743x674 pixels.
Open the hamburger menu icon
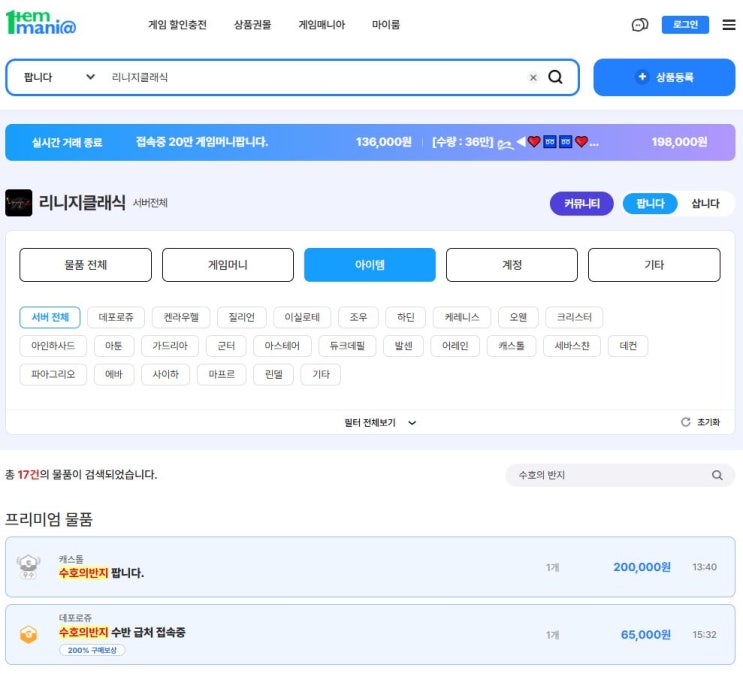coord(729,25)
